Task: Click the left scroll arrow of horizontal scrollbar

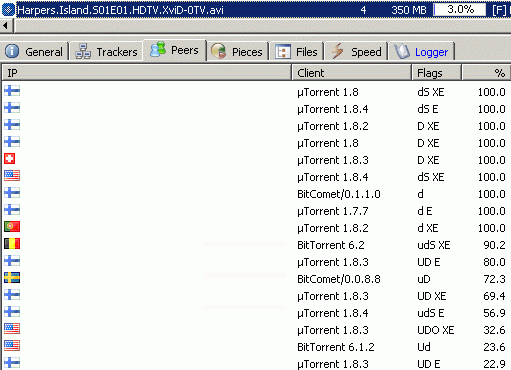Action: tap(6, 26)
